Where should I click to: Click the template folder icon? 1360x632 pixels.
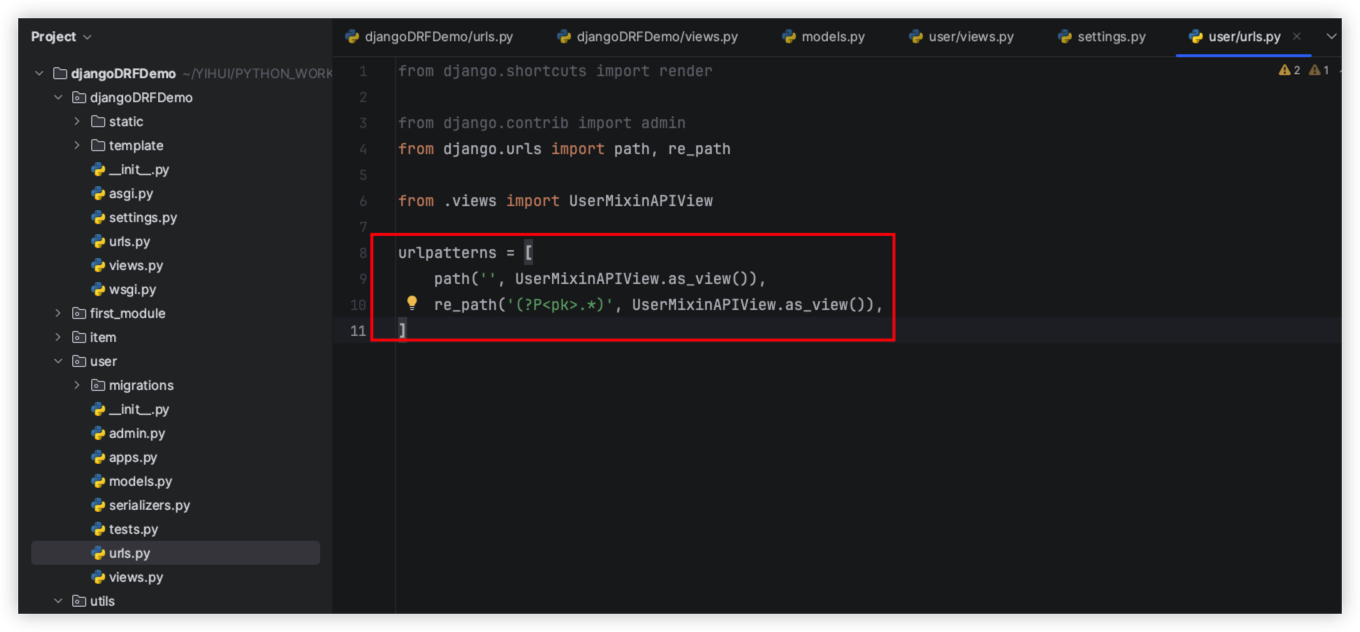pos(98,146)
